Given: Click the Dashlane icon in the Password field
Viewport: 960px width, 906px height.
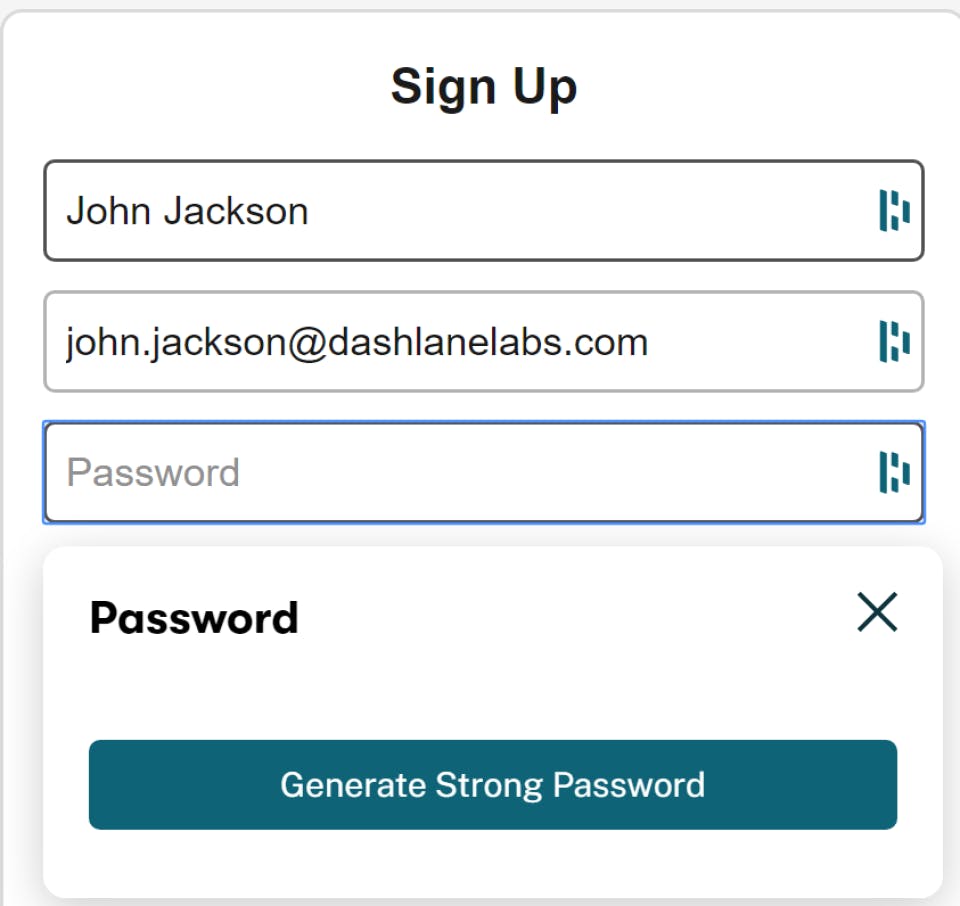Looking at the screenshot, I should click(894, 472).
